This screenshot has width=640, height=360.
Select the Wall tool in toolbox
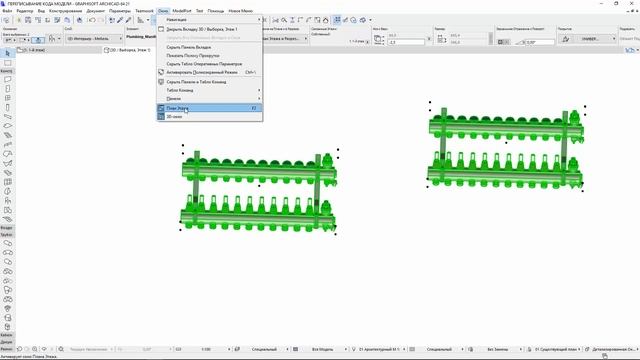(7, 79)
